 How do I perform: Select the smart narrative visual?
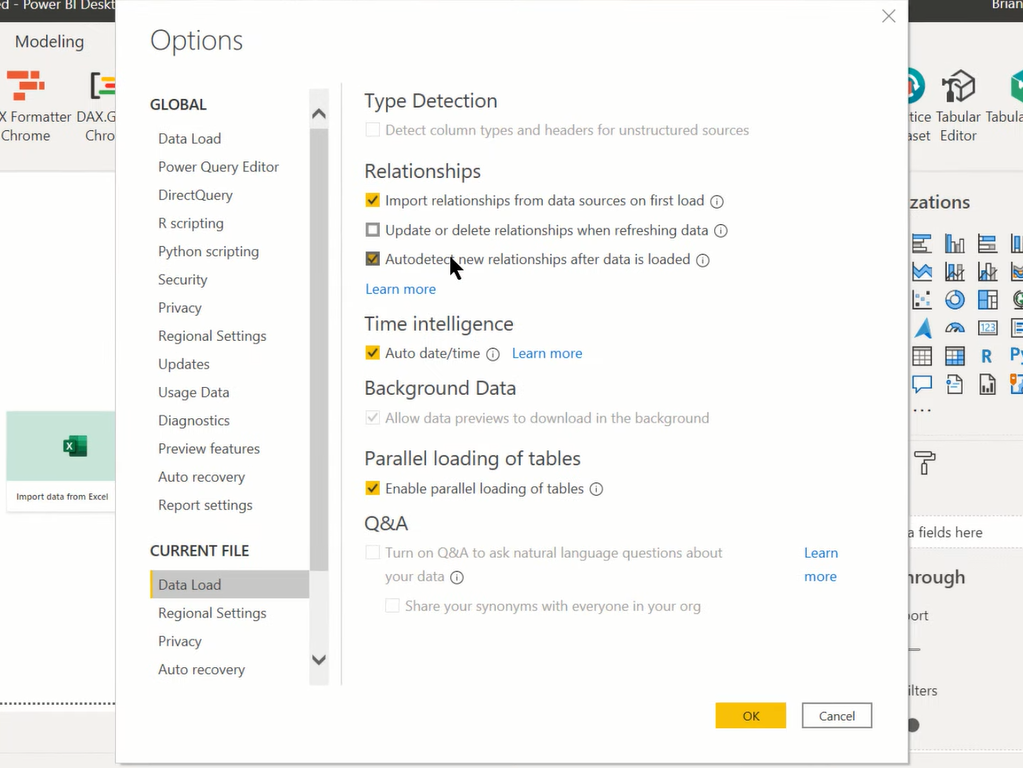(x=954, y=384)
